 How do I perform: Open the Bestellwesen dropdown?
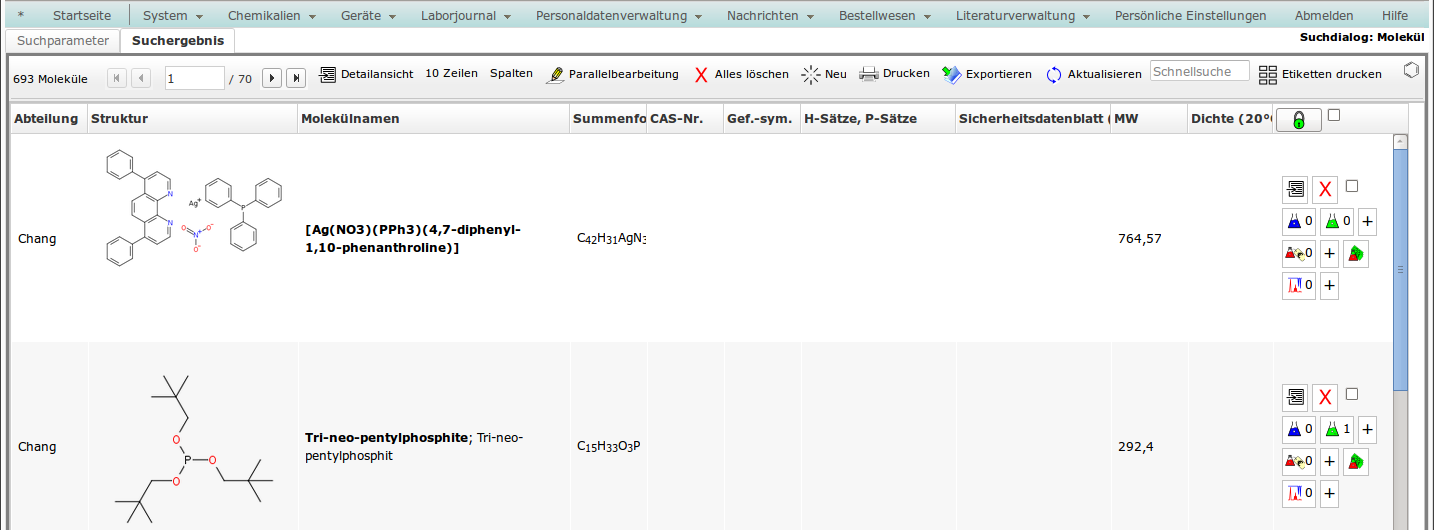884,16
